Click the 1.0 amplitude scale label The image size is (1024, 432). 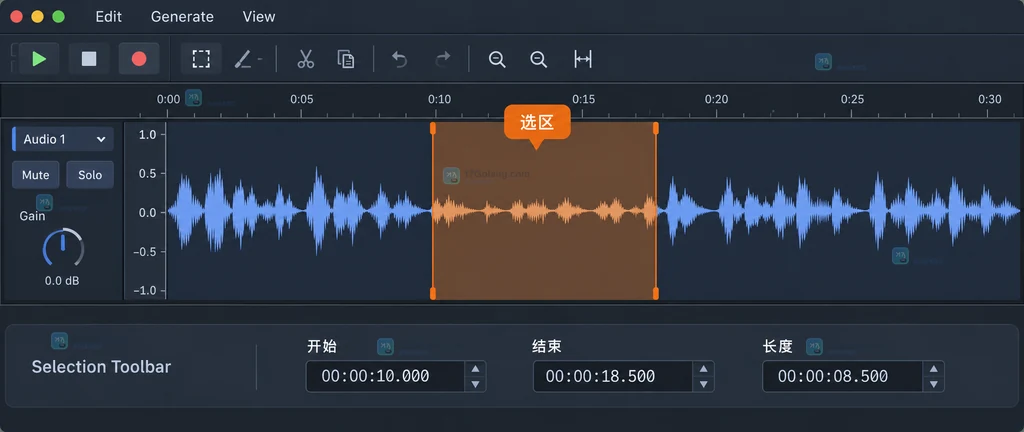coord(148,135)
